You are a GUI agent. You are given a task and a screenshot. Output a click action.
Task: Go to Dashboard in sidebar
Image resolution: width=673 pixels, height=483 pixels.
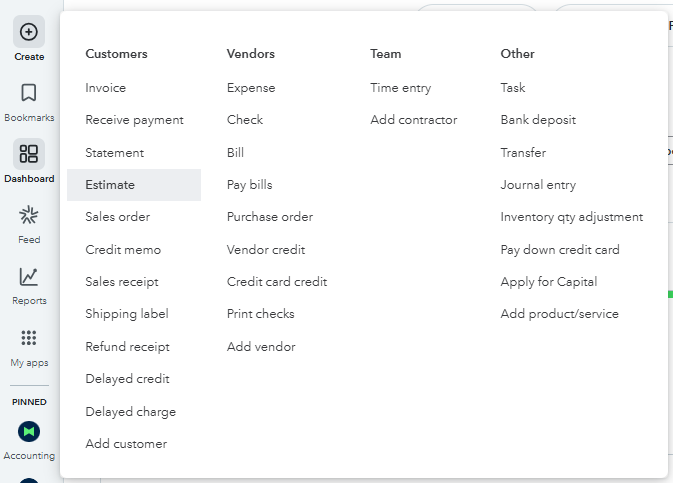(29, 154)
